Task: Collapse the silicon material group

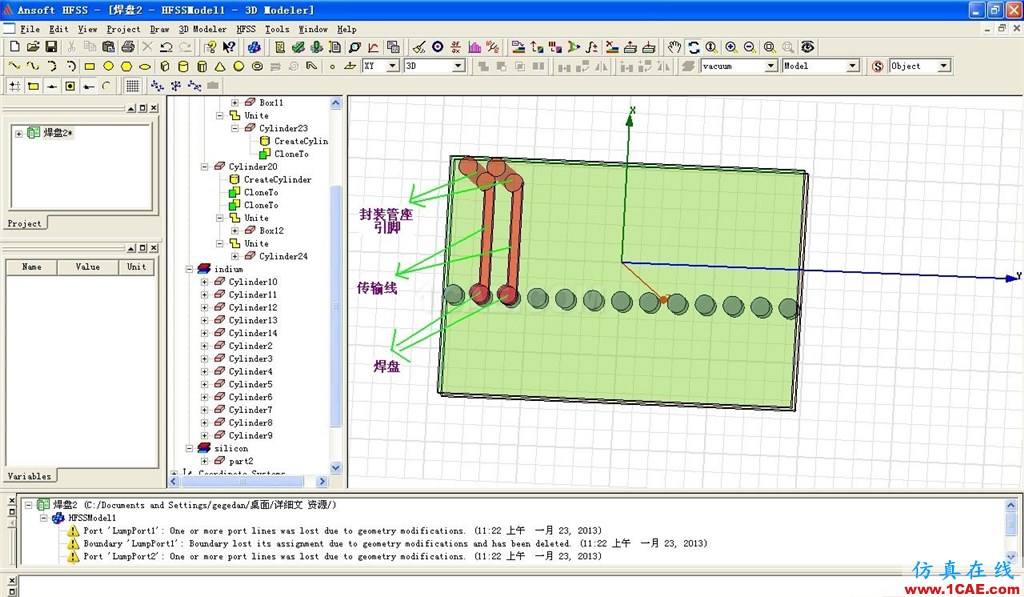Action: click(189, 448)
